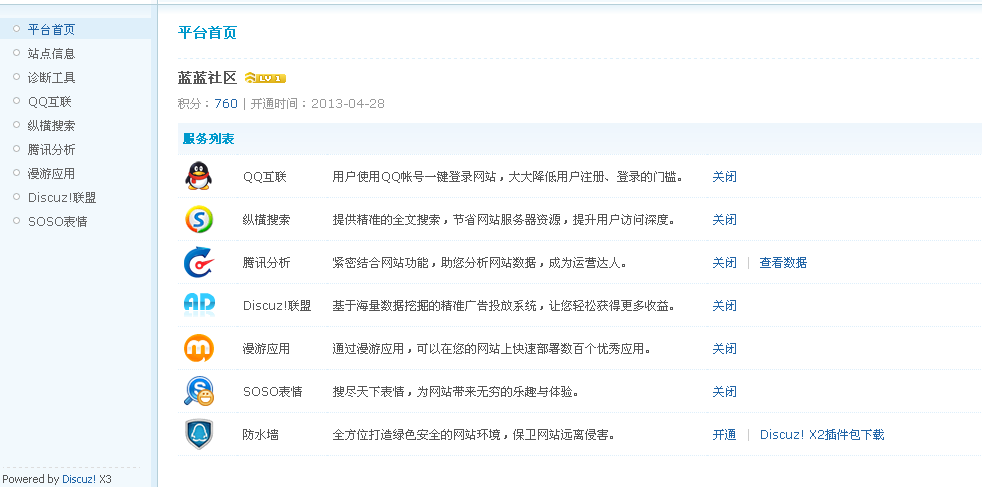The width and height of the screenshot is (982, 487).
Task: Click the 漫游应用 name in the service list
Action: pos(266,349)
